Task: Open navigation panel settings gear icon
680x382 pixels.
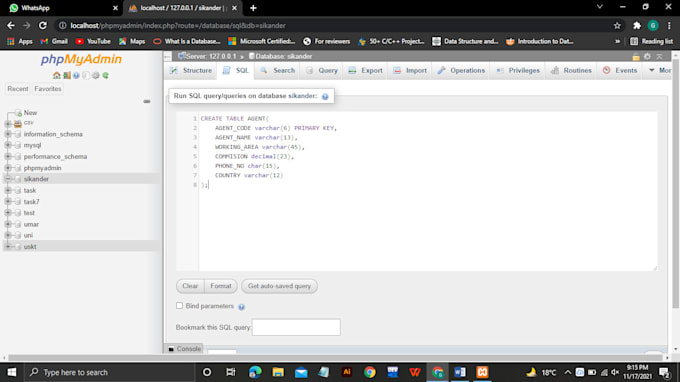Action: (95, 75)
